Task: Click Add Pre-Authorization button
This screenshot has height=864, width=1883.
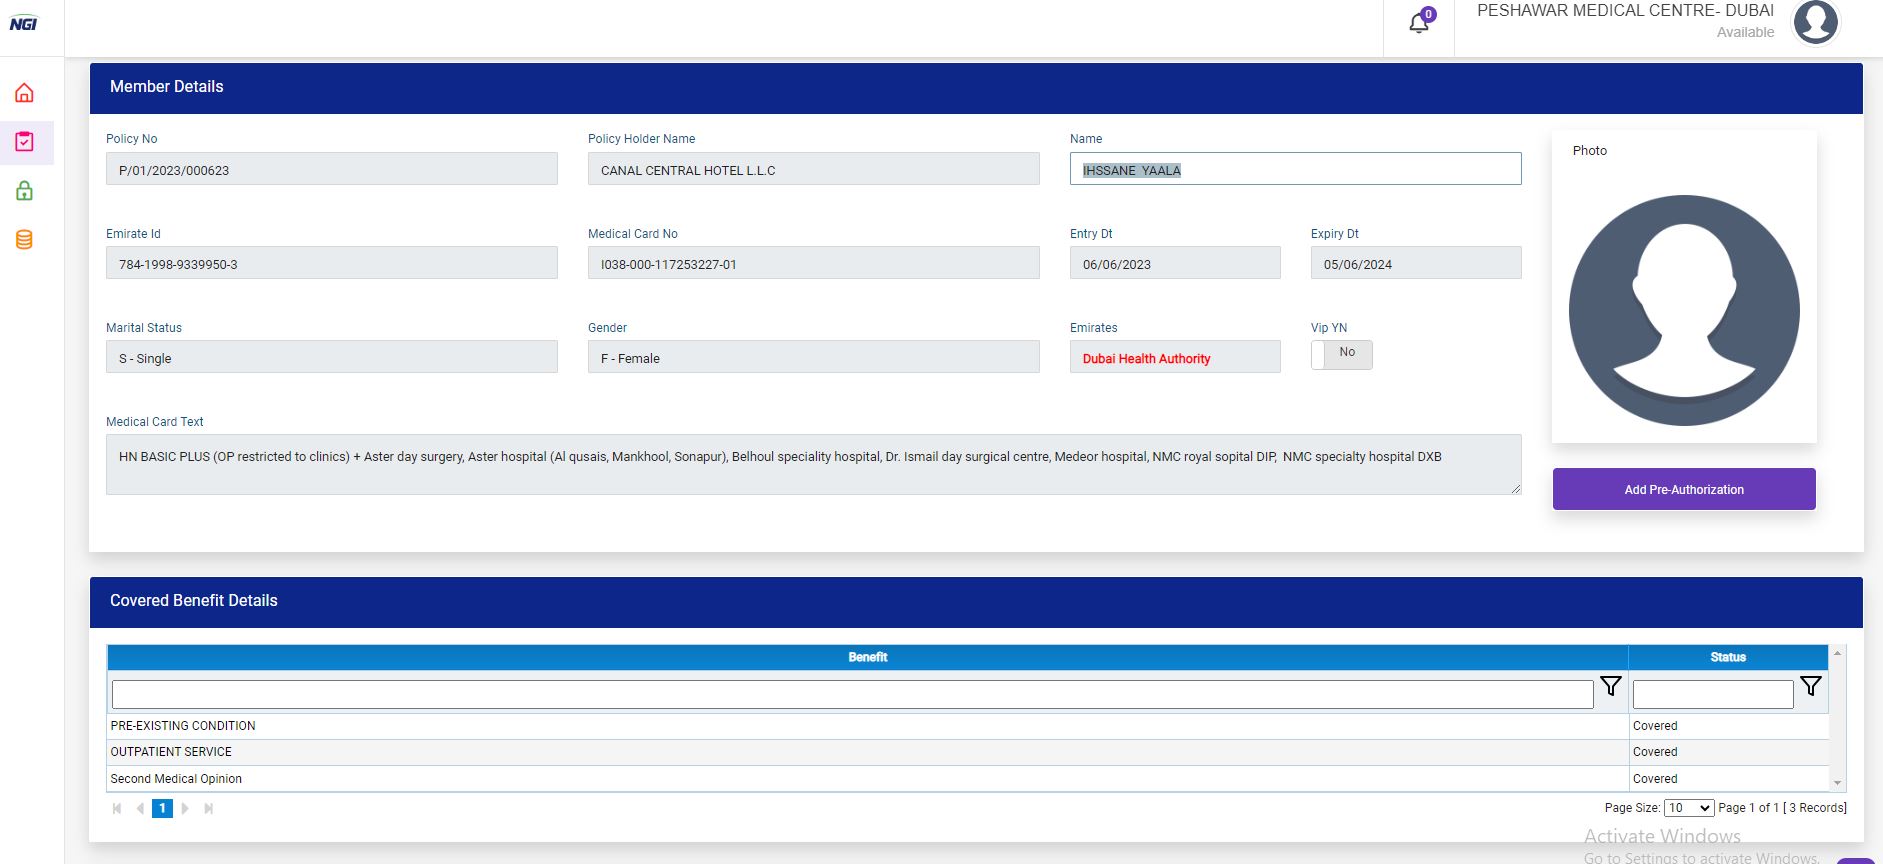Action: (1684, 489)
